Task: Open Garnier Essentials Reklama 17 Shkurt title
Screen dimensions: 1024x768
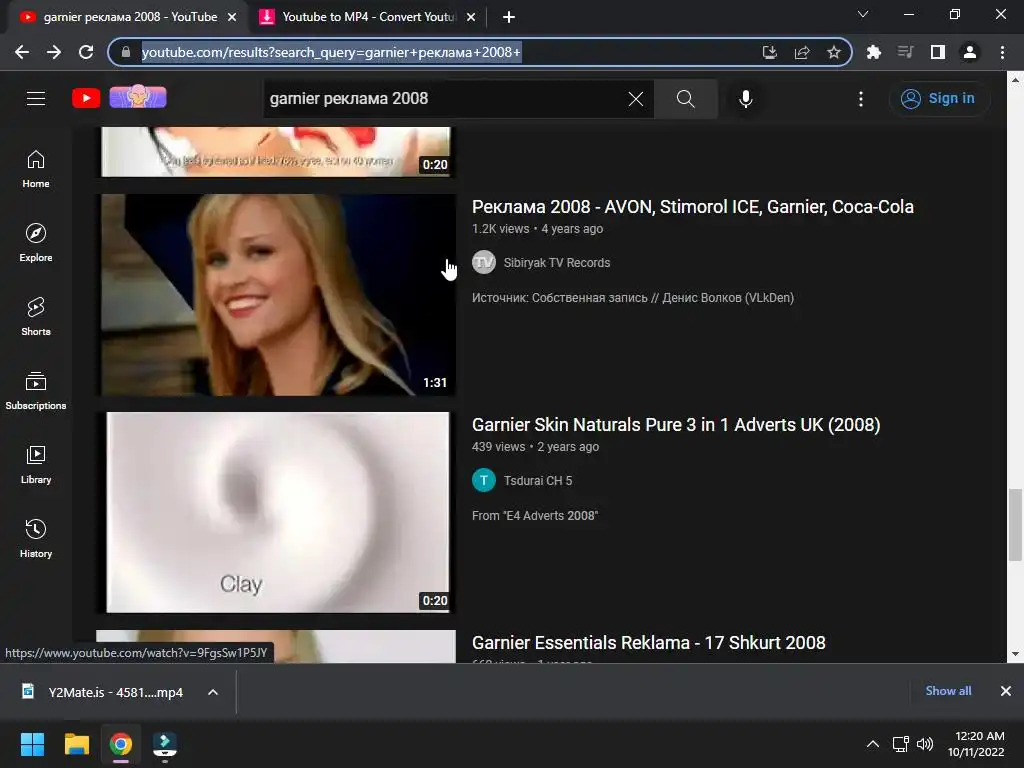Action: [648, 643]
